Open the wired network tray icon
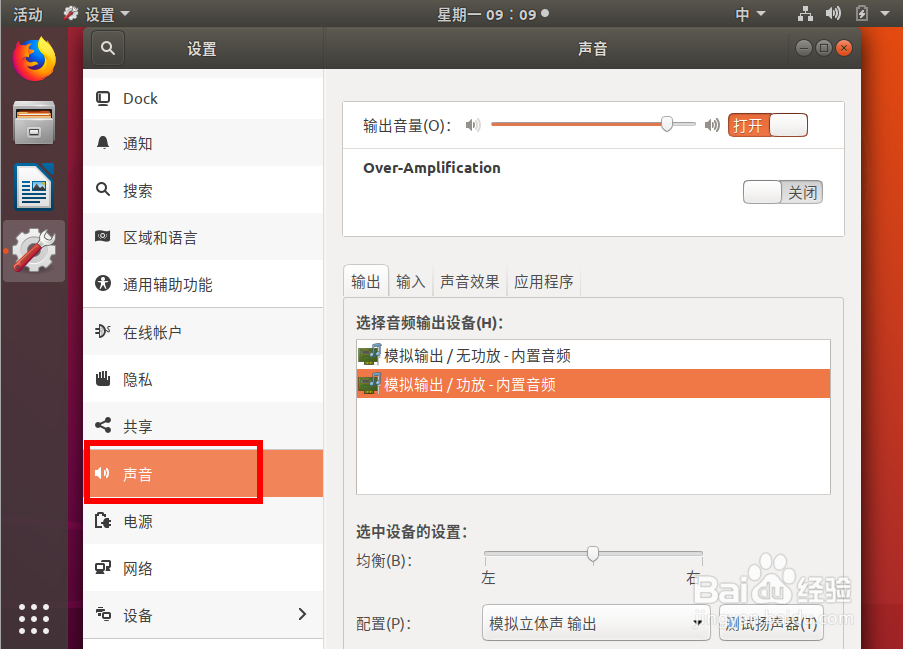Image resolution: width=903 pixels, height=649 pixels. (x=805, y=13)
